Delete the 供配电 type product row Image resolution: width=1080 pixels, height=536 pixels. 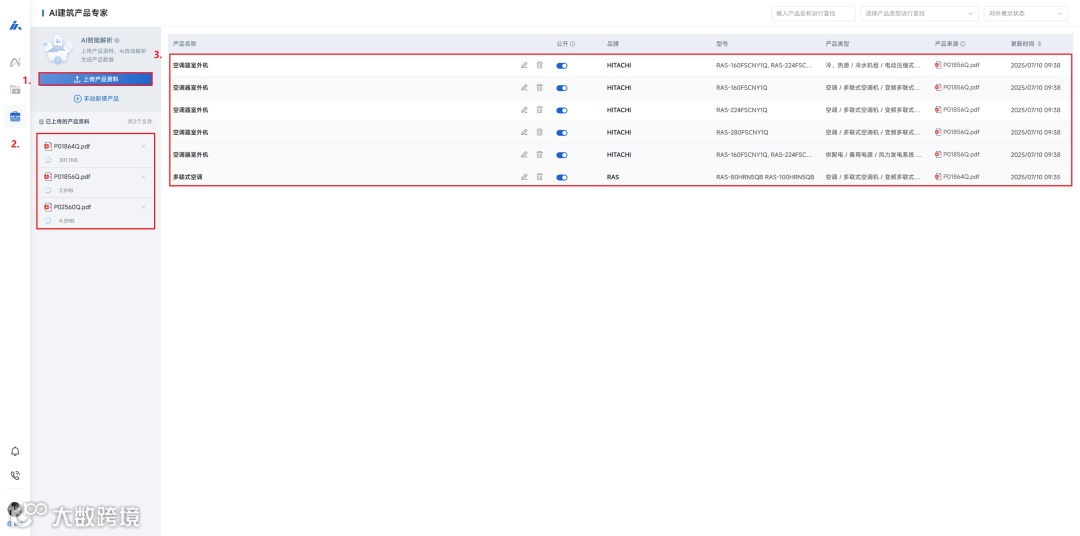pyautogui.click(x=539, y=154)
